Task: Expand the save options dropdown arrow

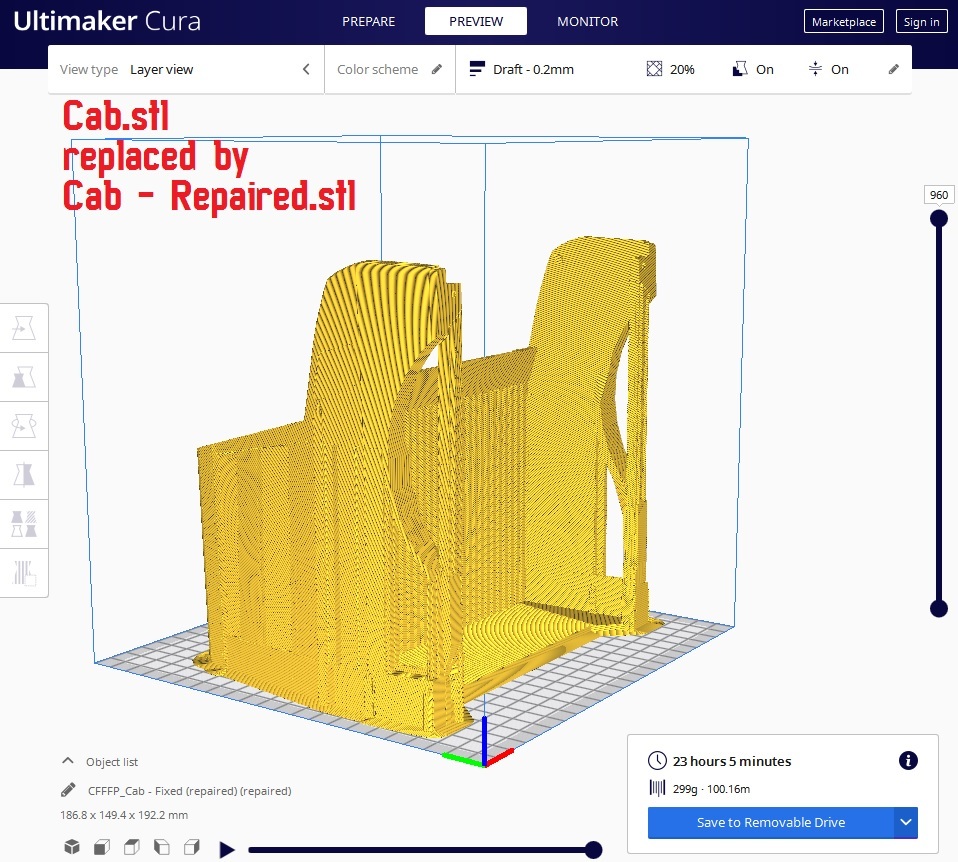Action: point(905,822)
